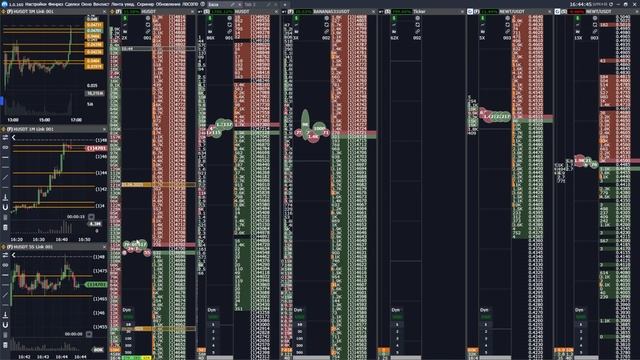Toggle magnet snap in HUSDT 5S chart

tap(5, 325)
